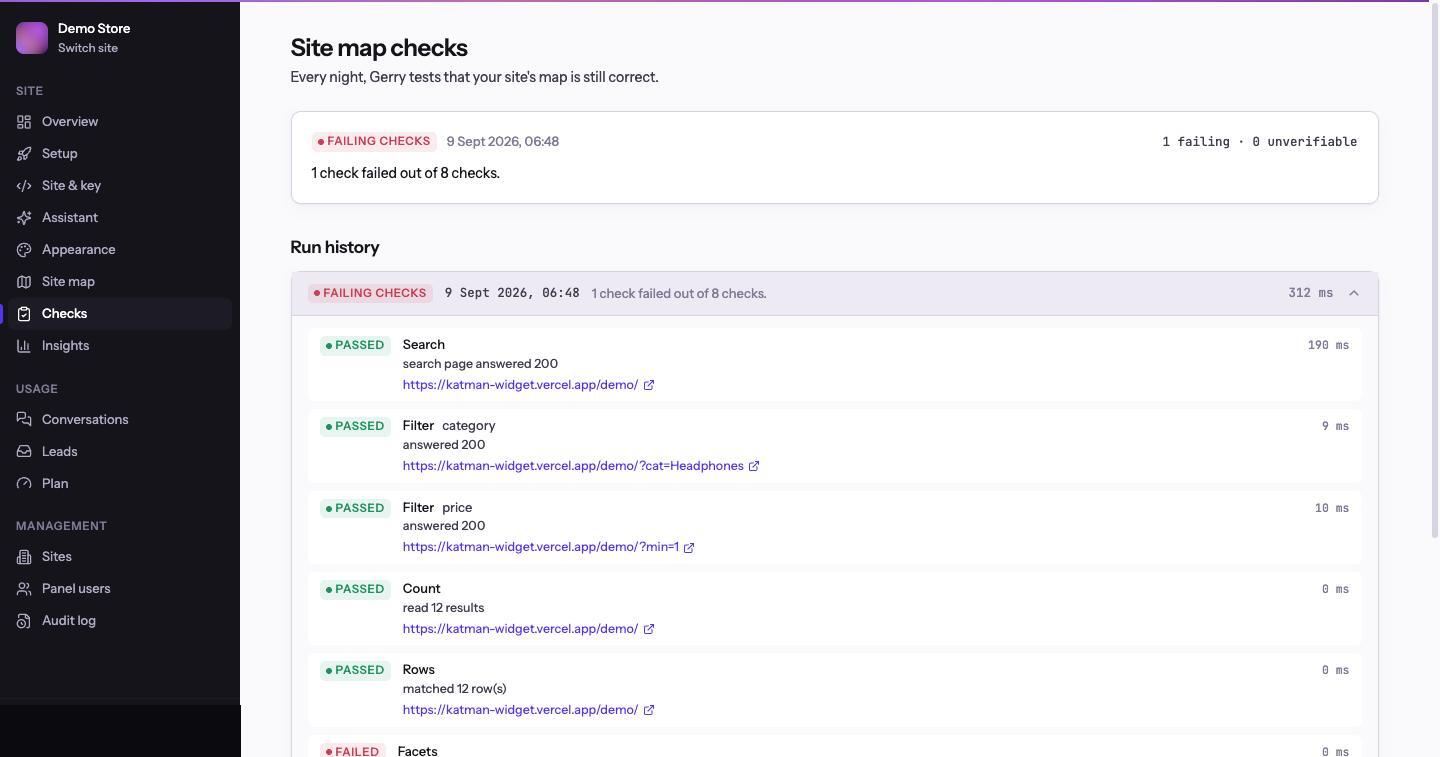Open external link icon on Count check
The image size is (1440, 757).
pos(649,629)
